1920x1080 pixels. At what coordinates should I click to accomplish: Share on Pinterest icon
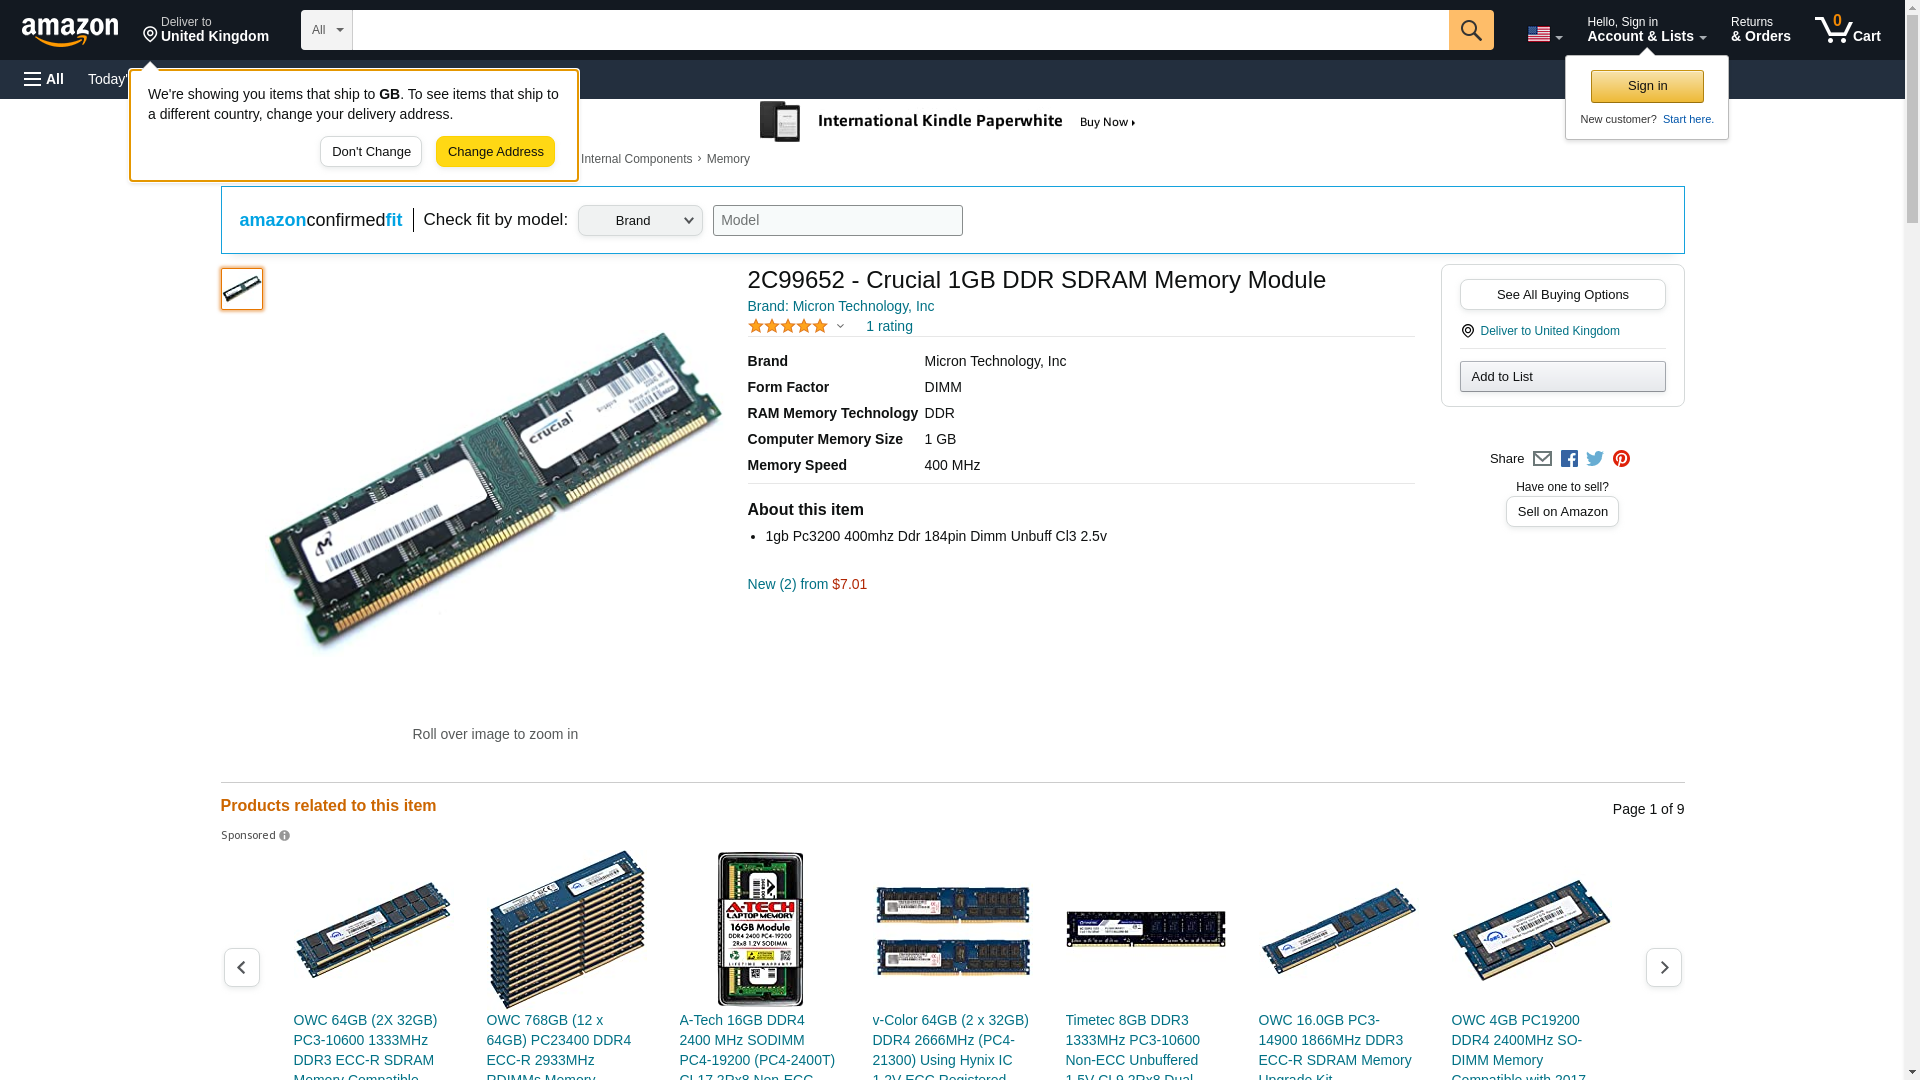(1621, 459)
